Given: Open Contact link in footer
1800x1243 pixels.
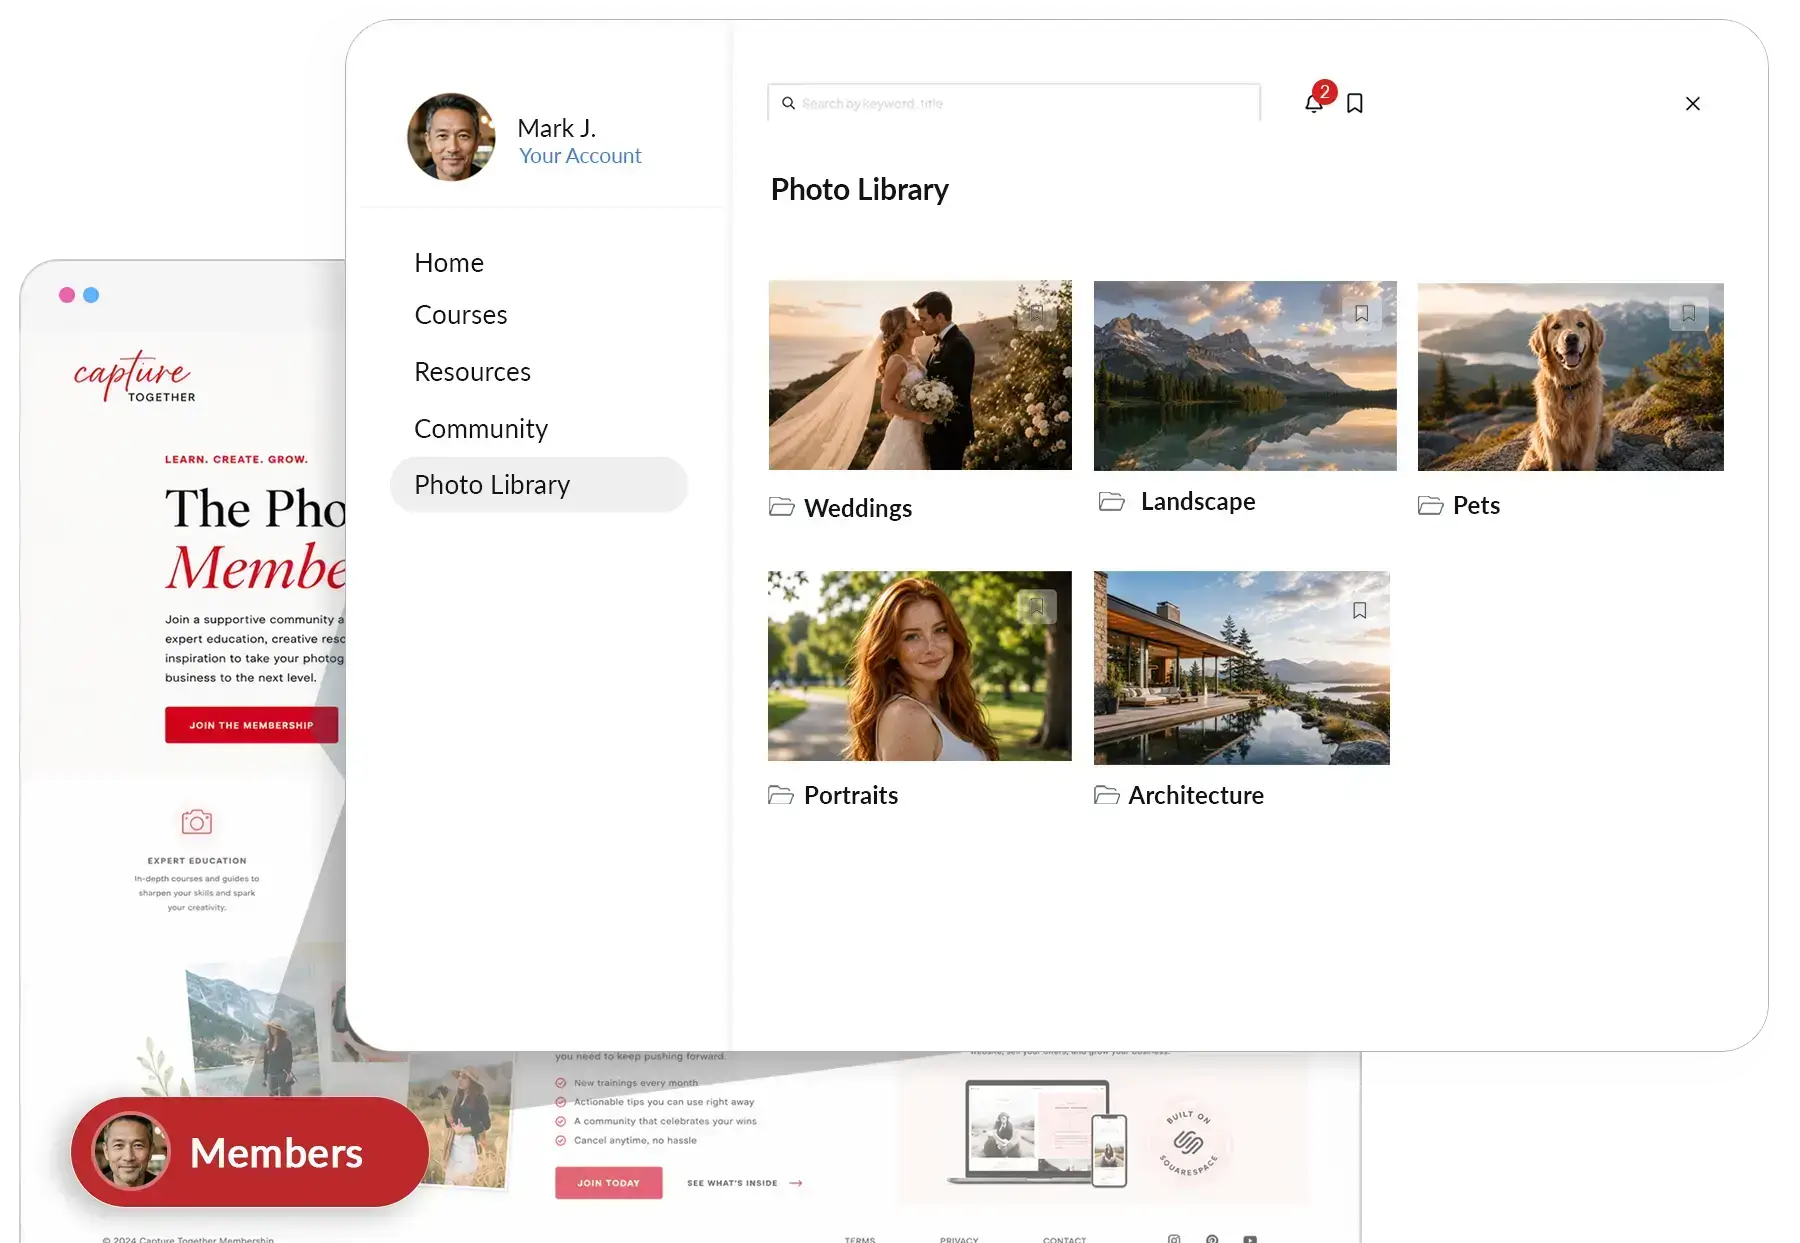Looking at the screenshot, I should pos(1064,1240).
